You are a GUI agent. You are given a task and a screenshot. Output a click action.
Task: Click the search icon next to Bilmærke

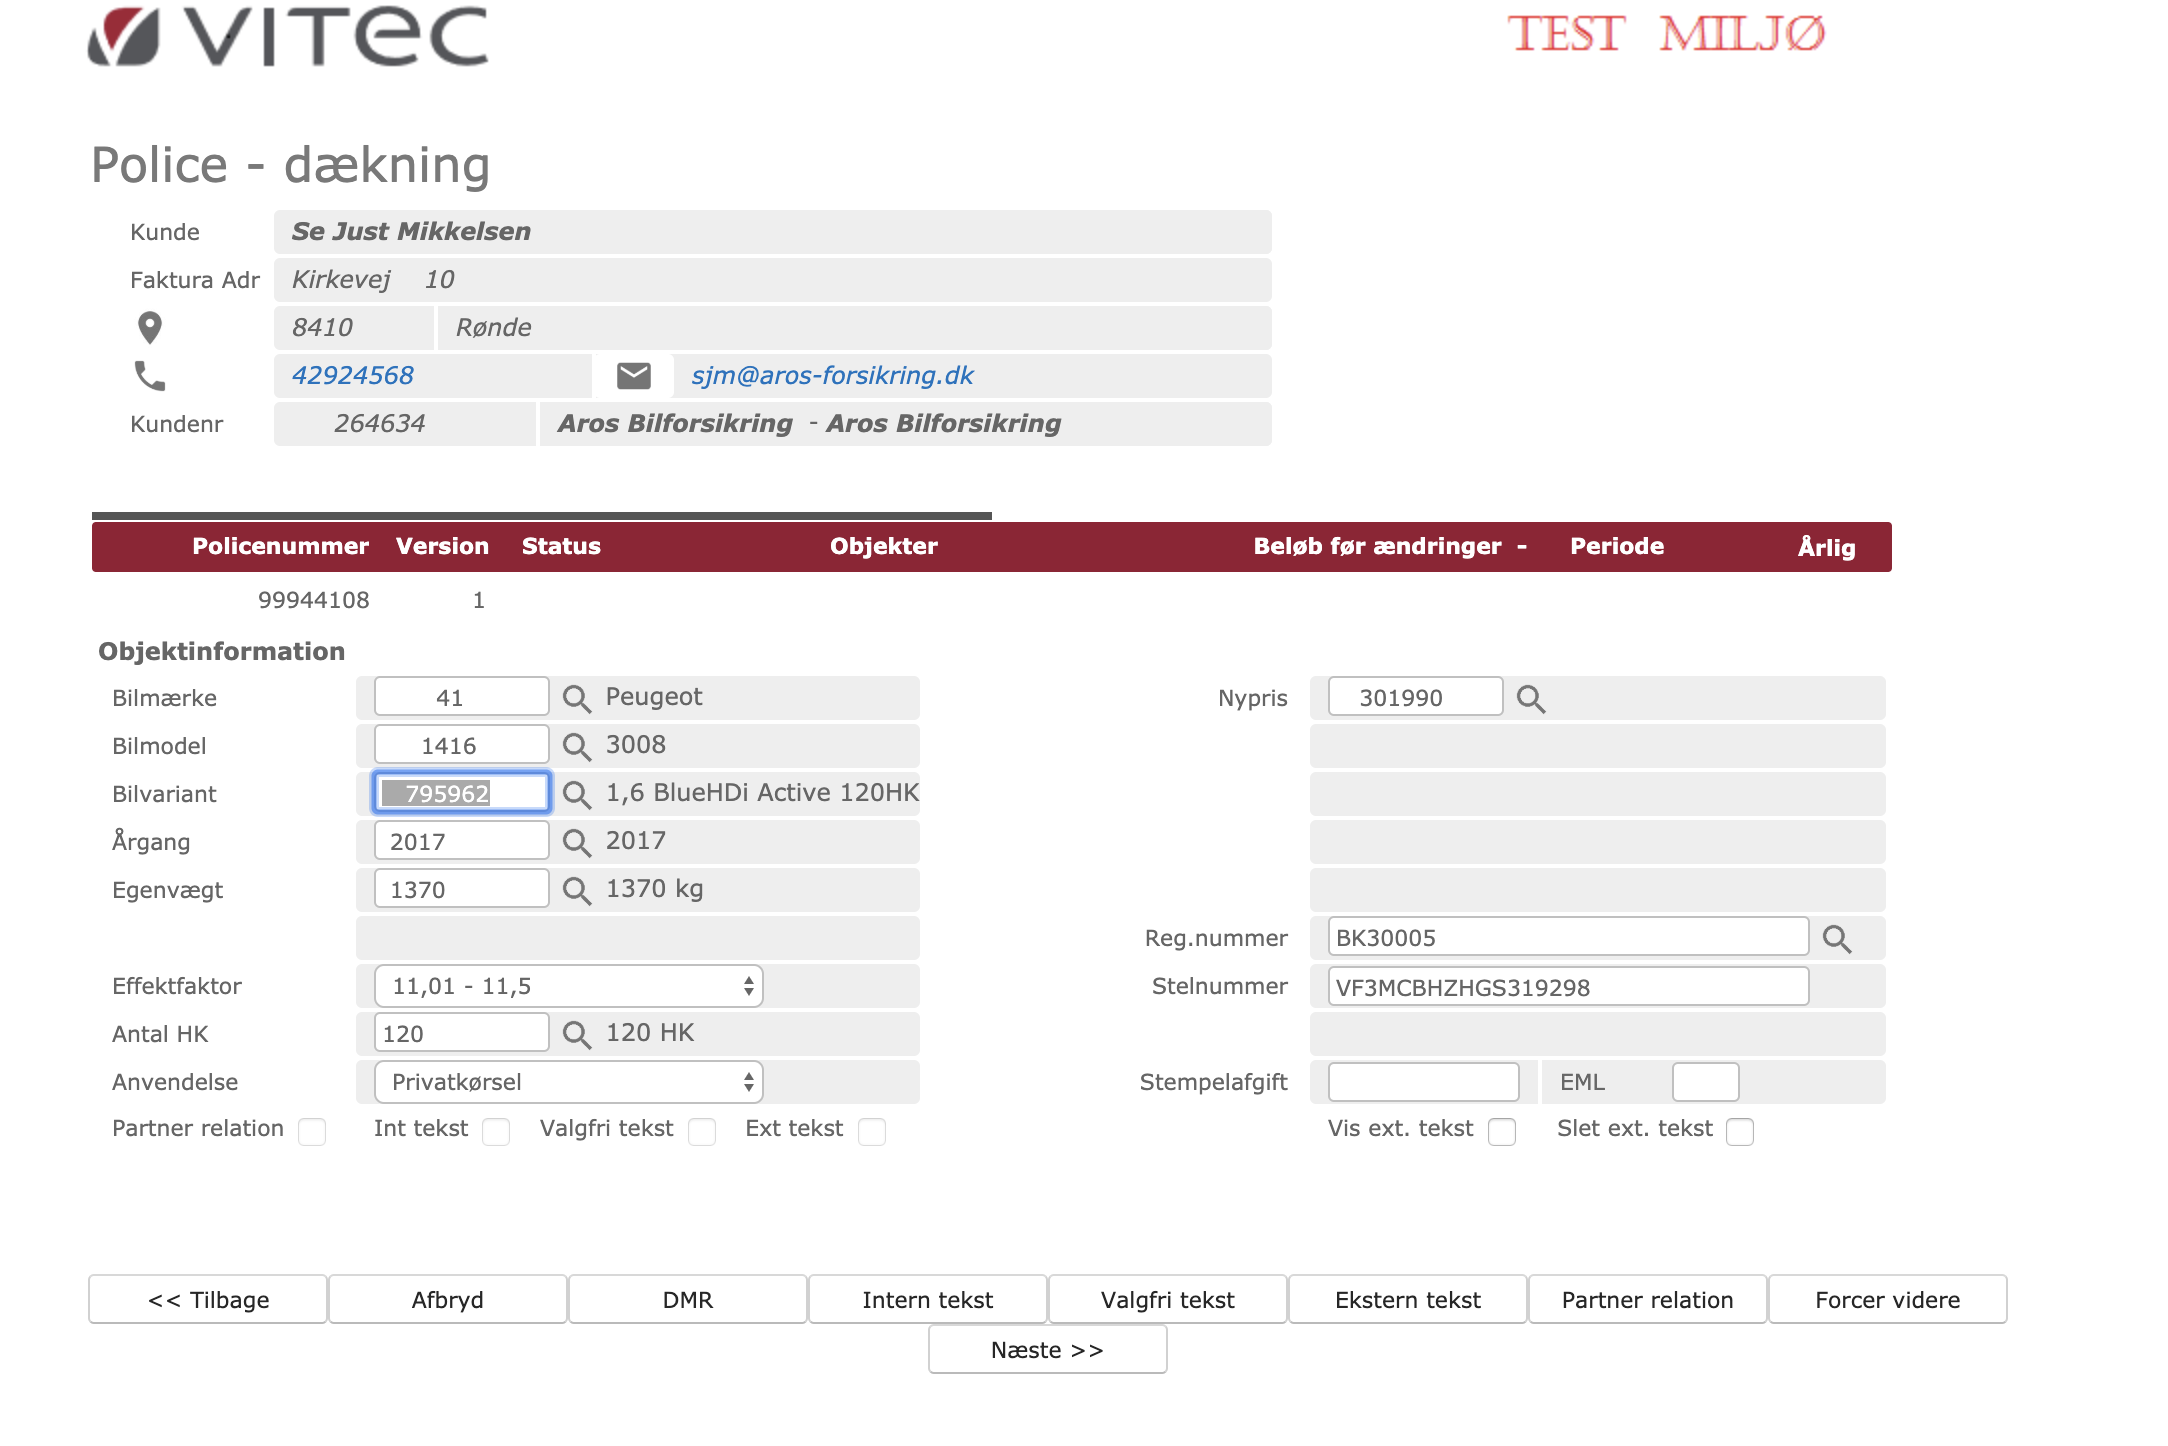576,698
